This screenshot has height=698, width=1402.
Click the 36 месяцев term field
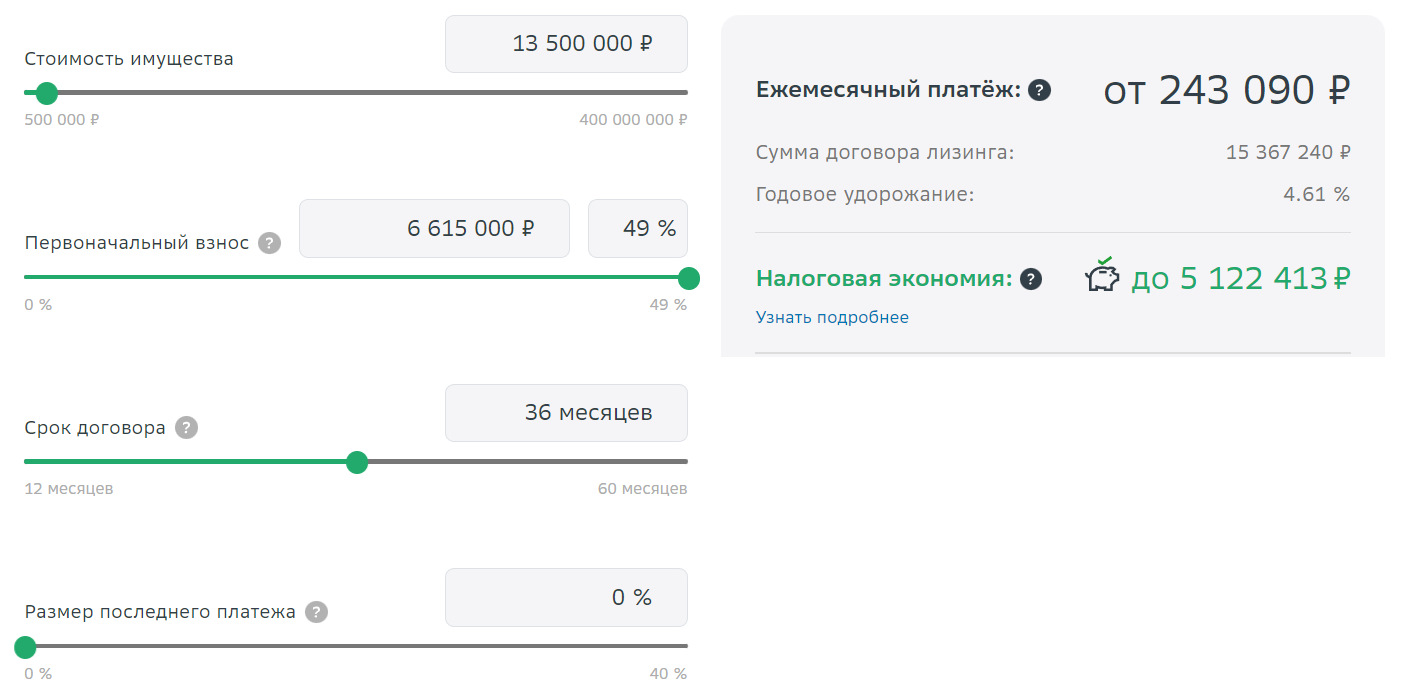click(566, 413)
